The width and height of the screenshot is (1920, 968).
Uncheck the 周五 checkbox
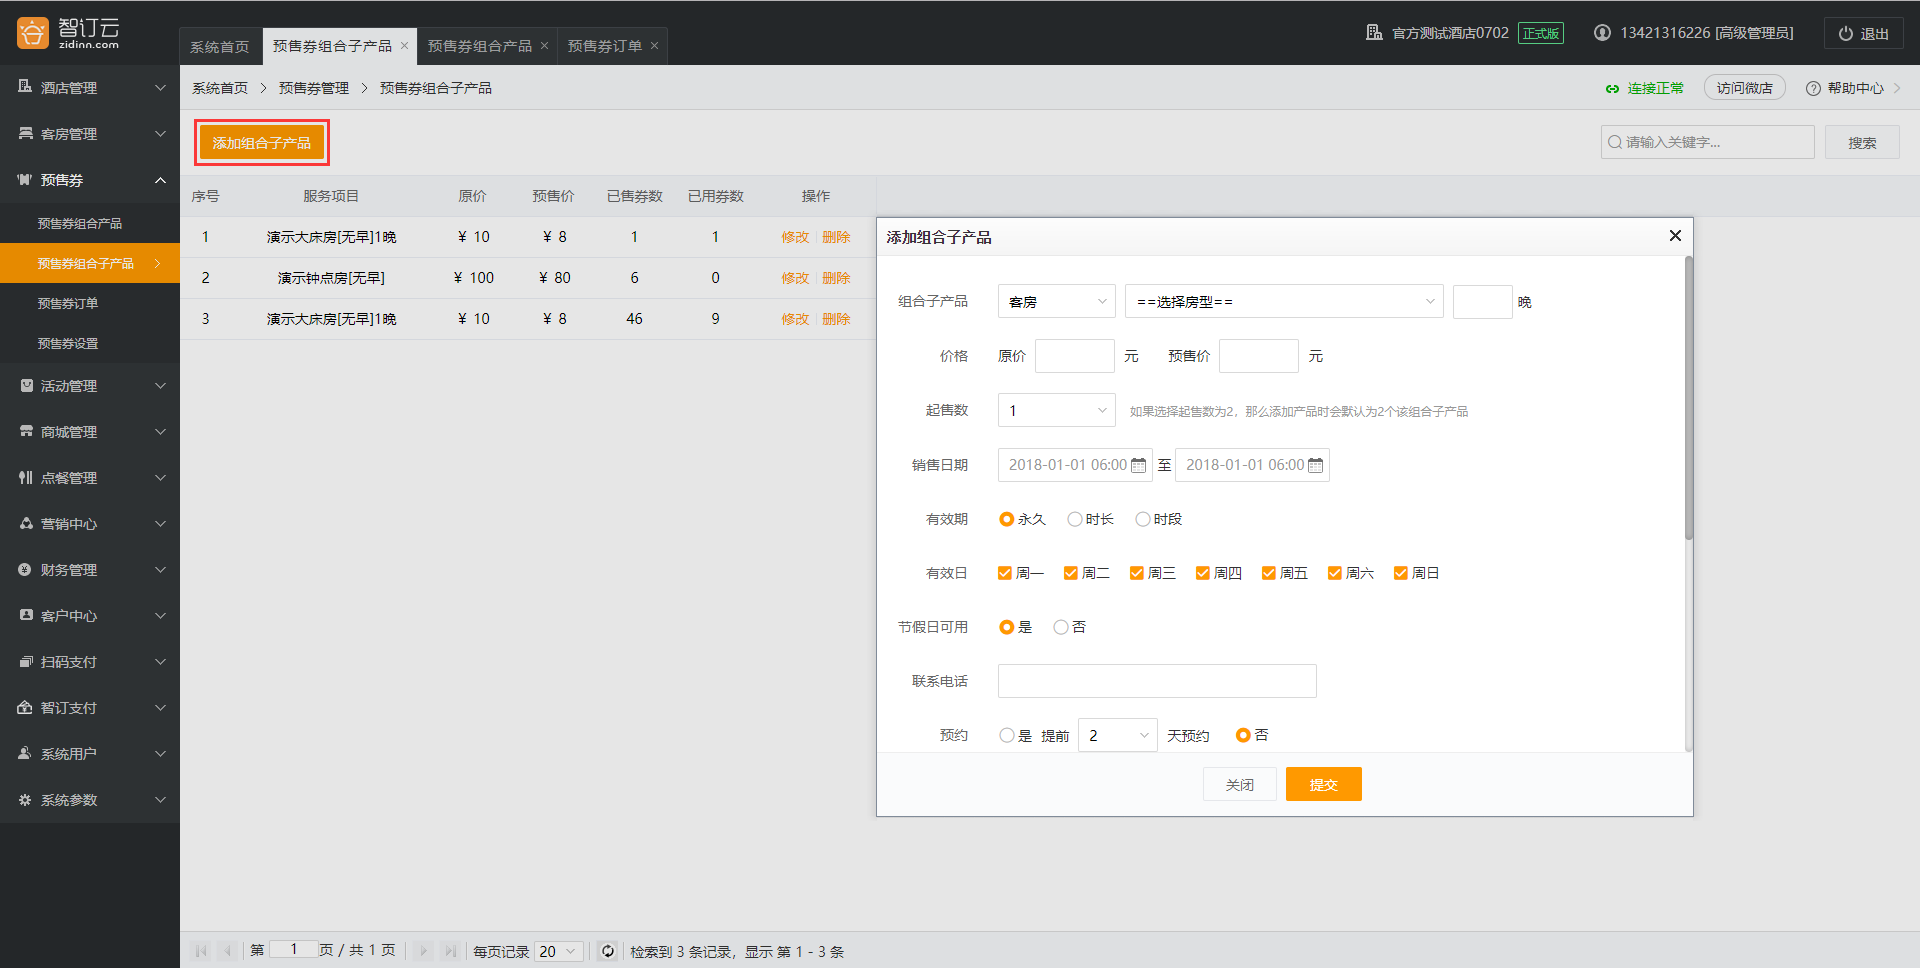[x=1269, y=573]
